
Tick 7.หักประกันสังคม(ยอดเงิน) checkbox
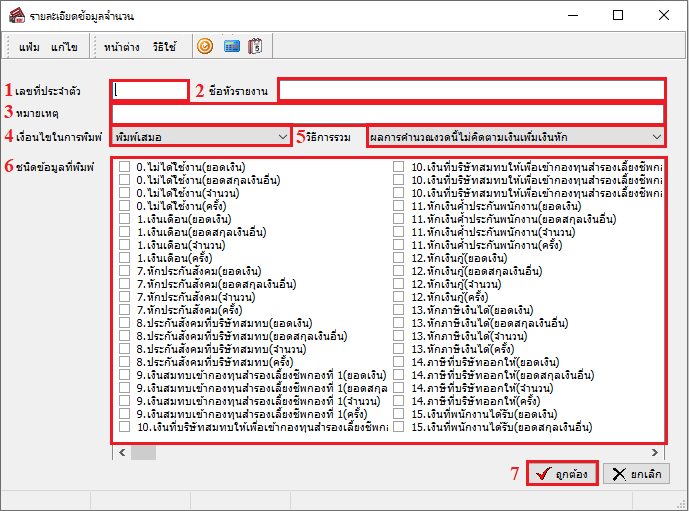(124, 271)
